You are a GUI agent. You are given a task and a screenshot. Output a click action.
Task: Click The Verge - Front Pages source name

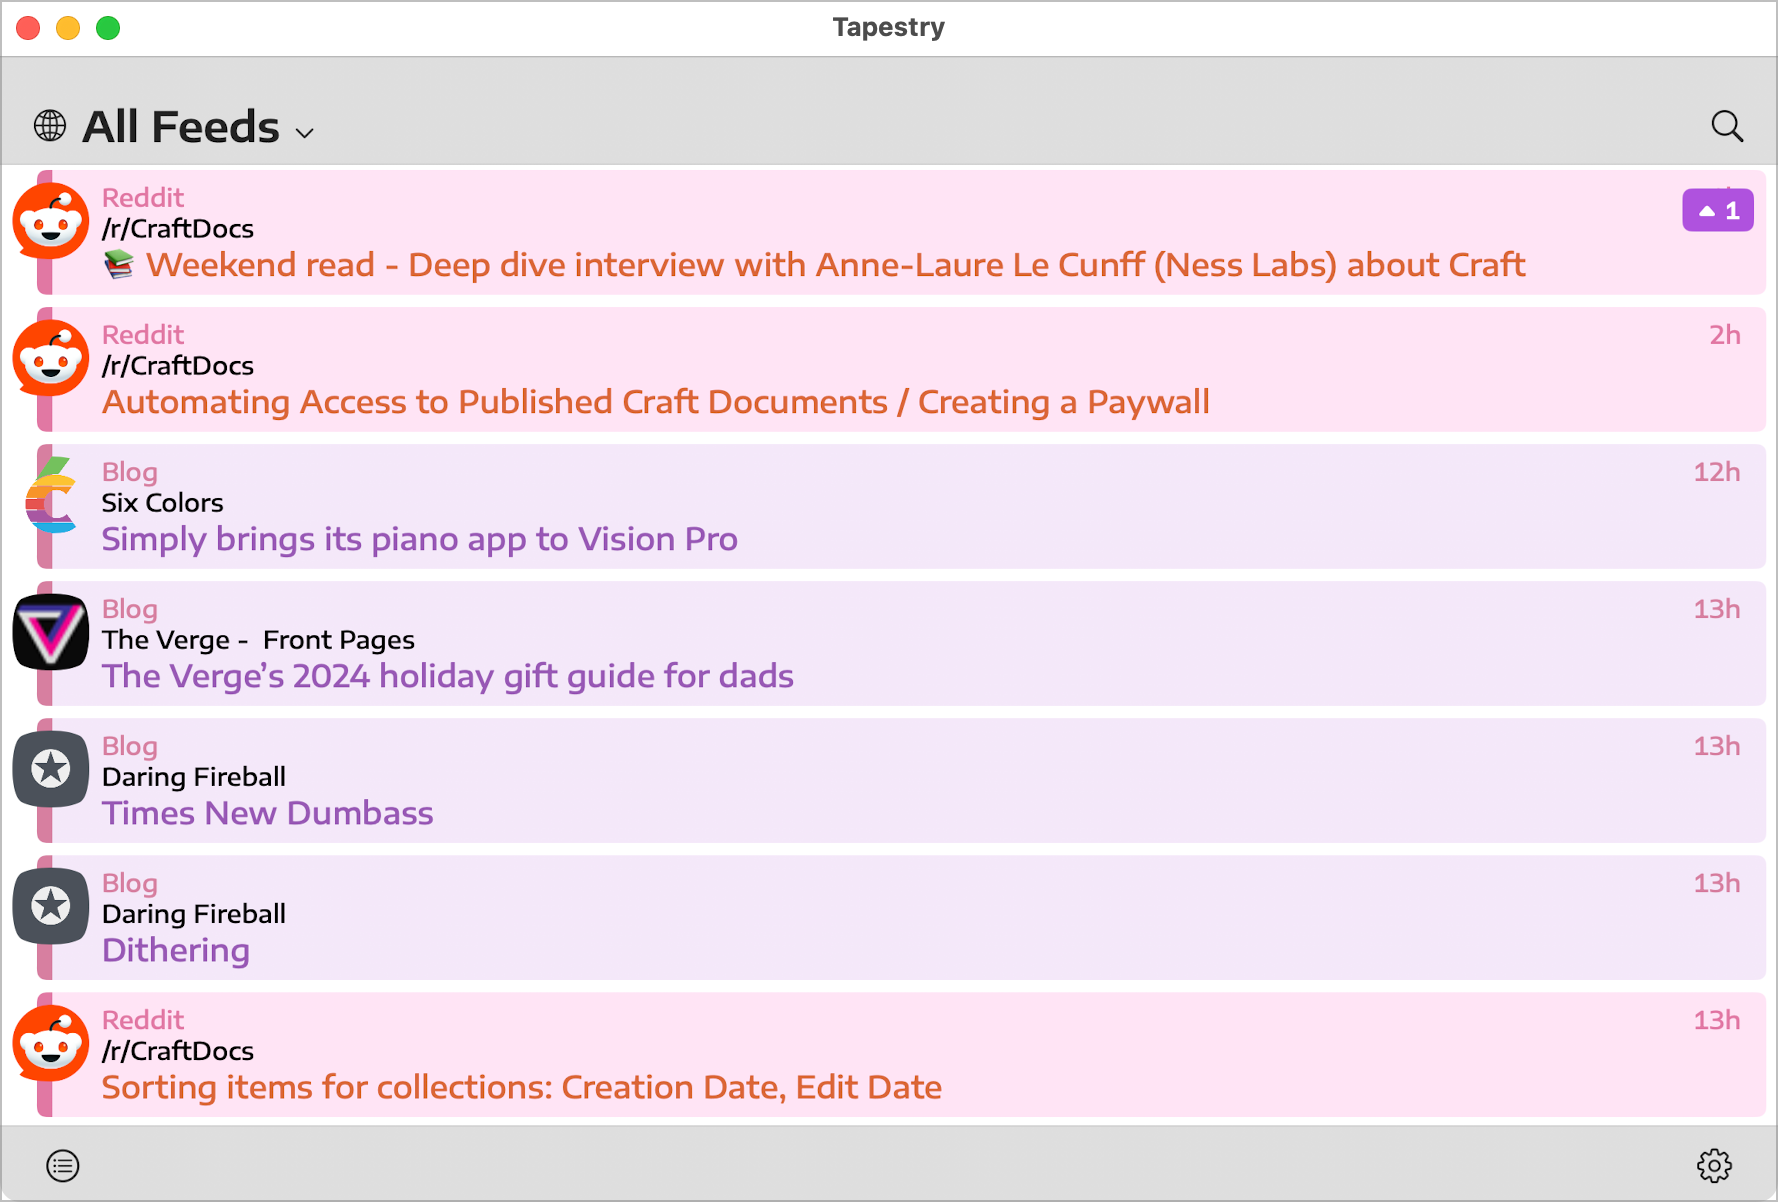[259, 640]
